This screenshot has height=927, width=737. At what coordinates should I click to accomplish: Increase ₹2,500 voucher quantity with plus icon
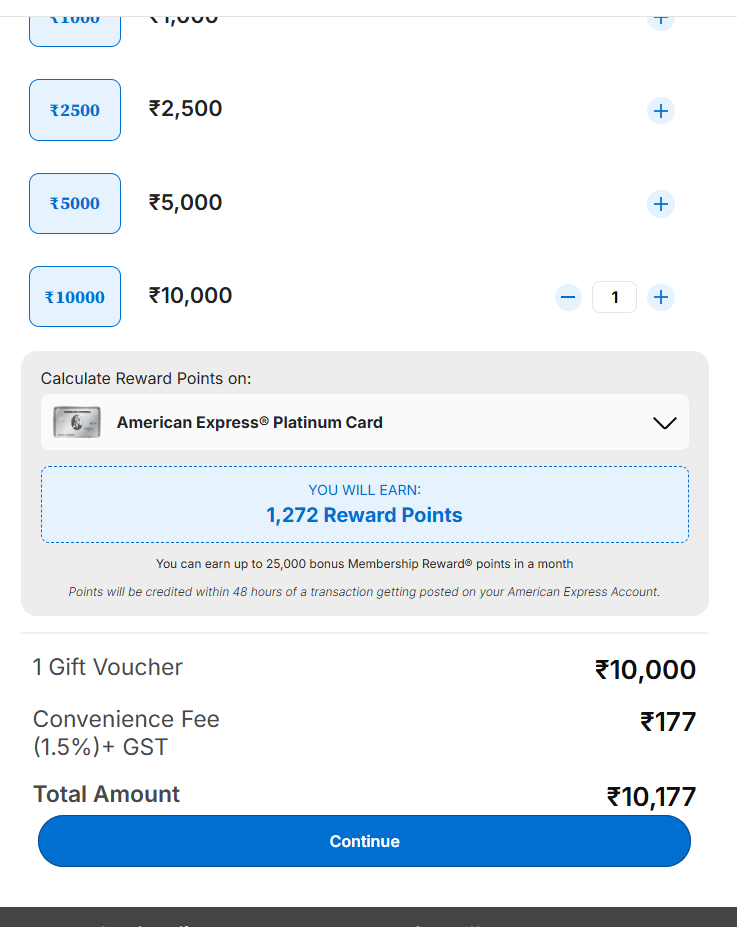[x=661, y=110]
